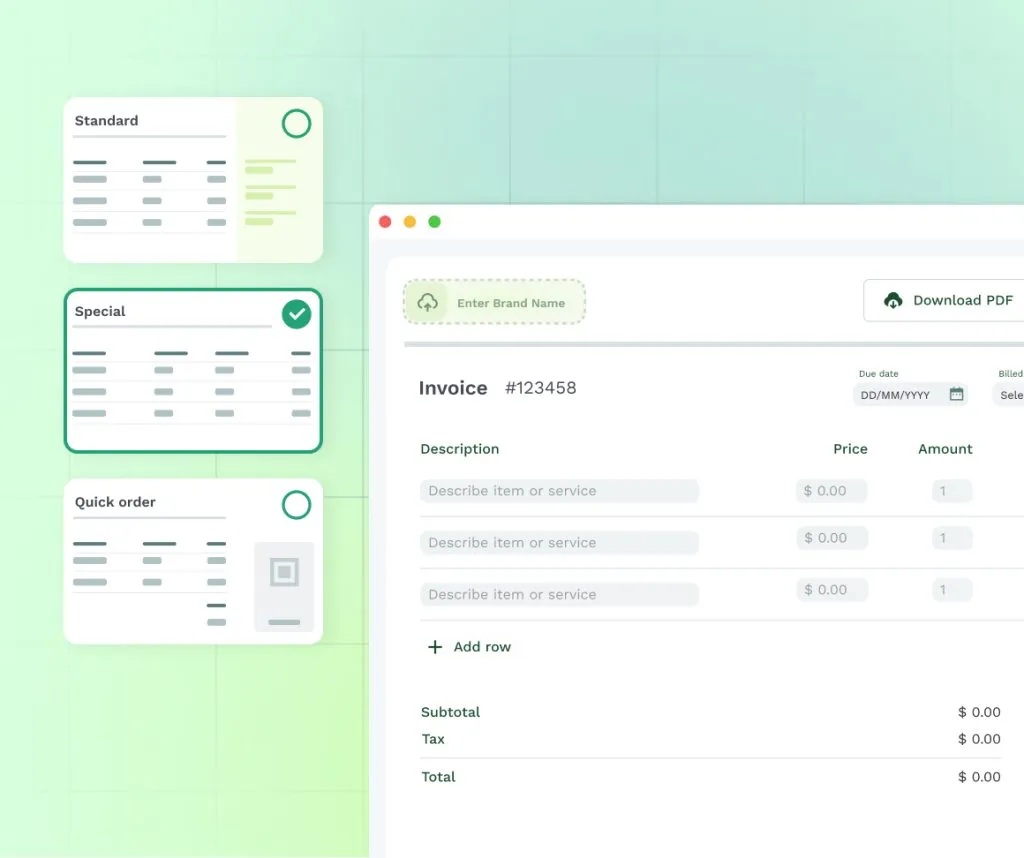
Task: Click the Add row link
Action: click(482, 647)
